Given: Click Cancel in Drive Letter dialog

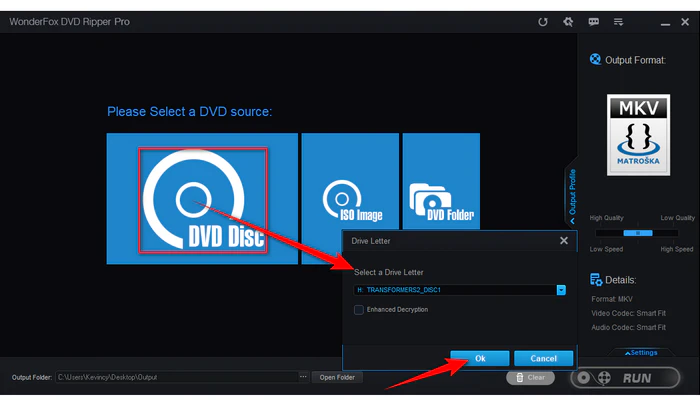Looking at the screenshot, I should pyautogui.click(x=543, y=358).
